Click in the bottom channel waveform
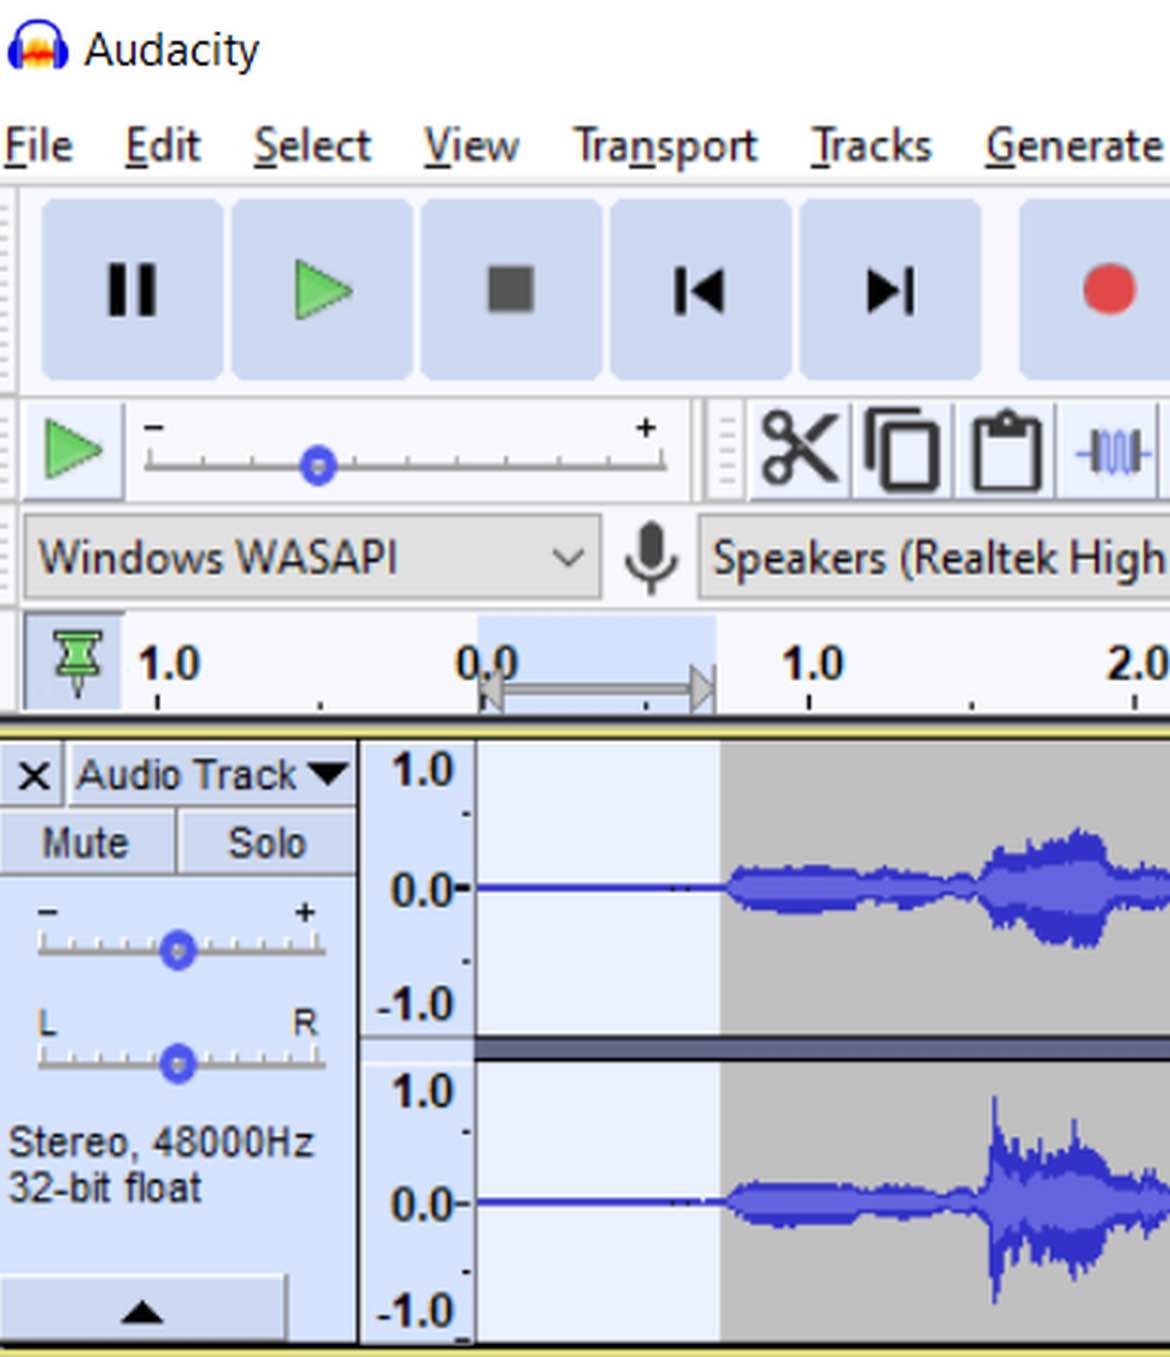Screen dimensions: 1170x1357 824,1202
